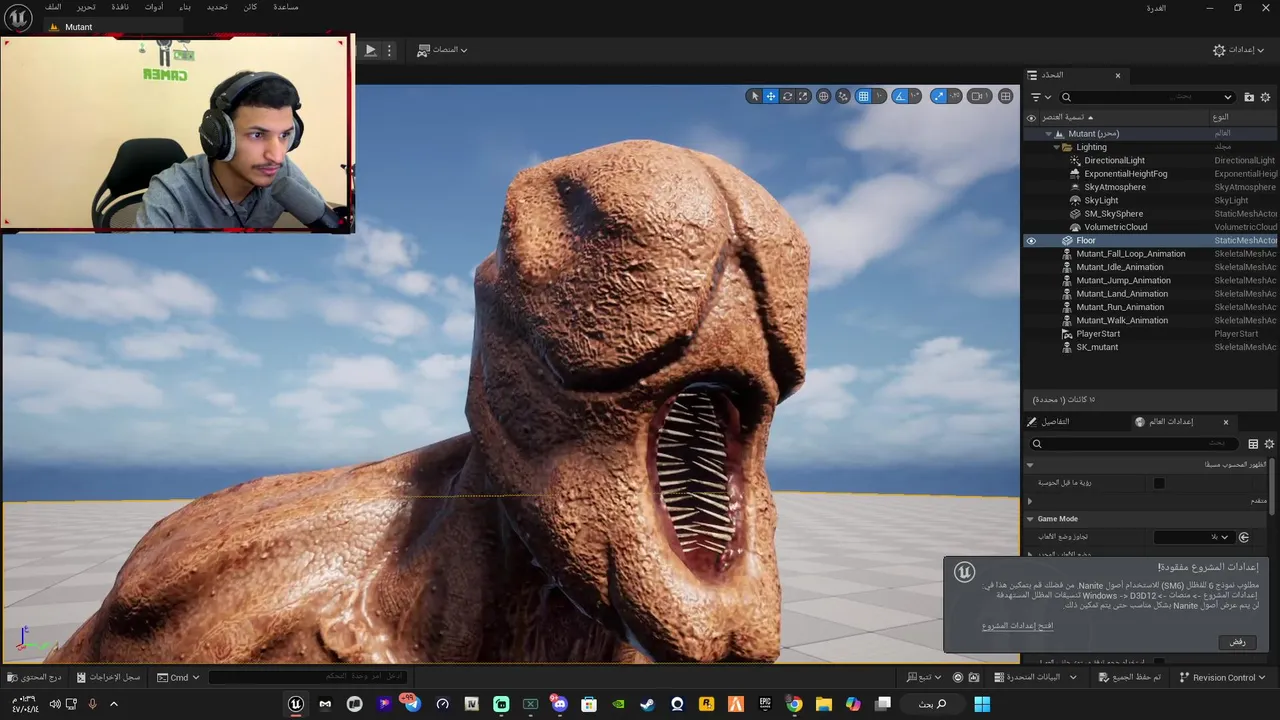Toggle scale snapping in the viewport
This screenshot has width=1280, height=720.
(938, 96)
